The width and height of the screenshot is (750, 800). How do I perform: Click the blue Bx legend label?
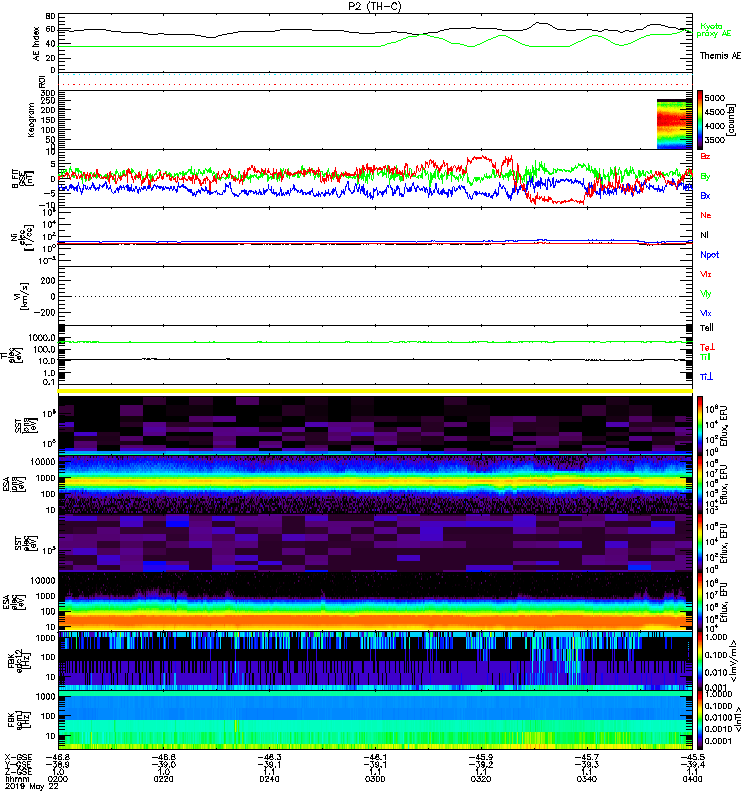[x=705, y=195]
